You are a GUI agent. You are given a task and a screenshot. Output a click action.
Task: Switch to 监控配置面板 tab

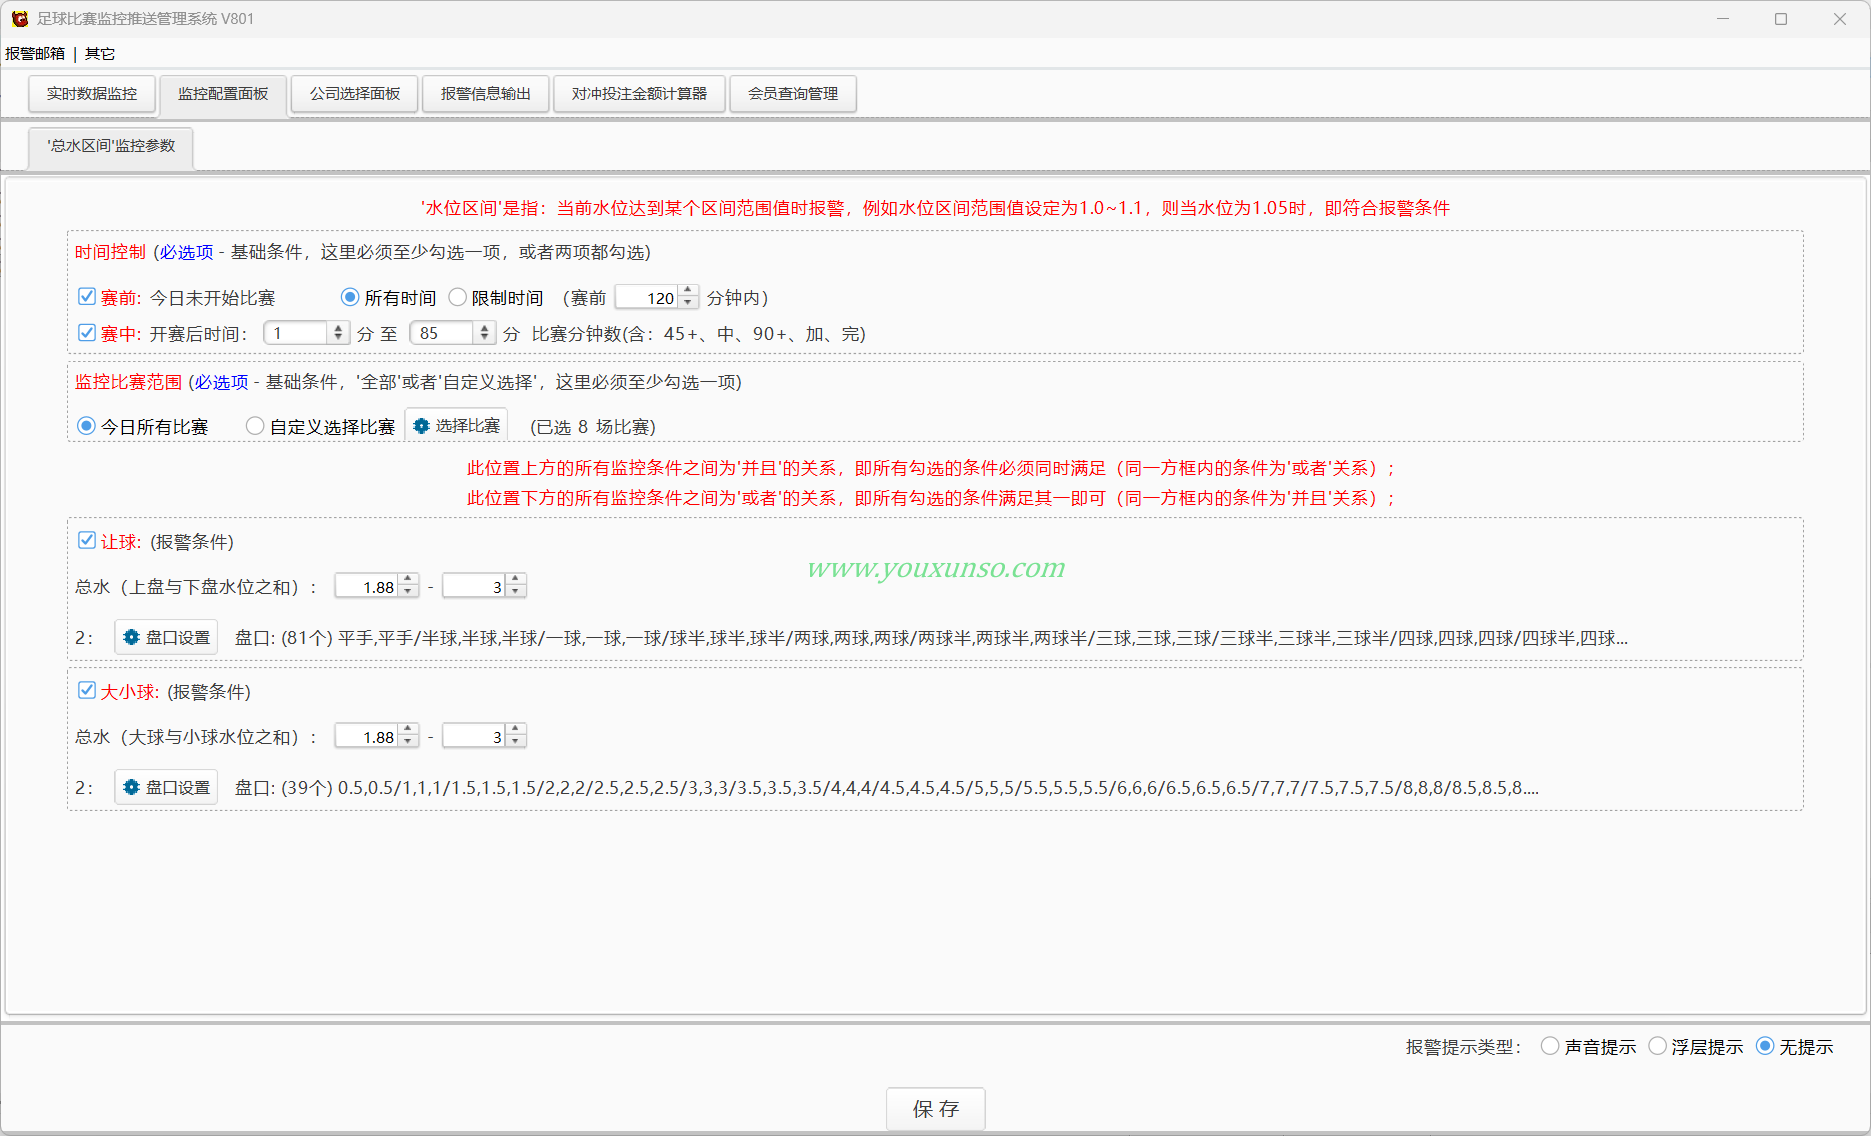(x=223, y=94)
